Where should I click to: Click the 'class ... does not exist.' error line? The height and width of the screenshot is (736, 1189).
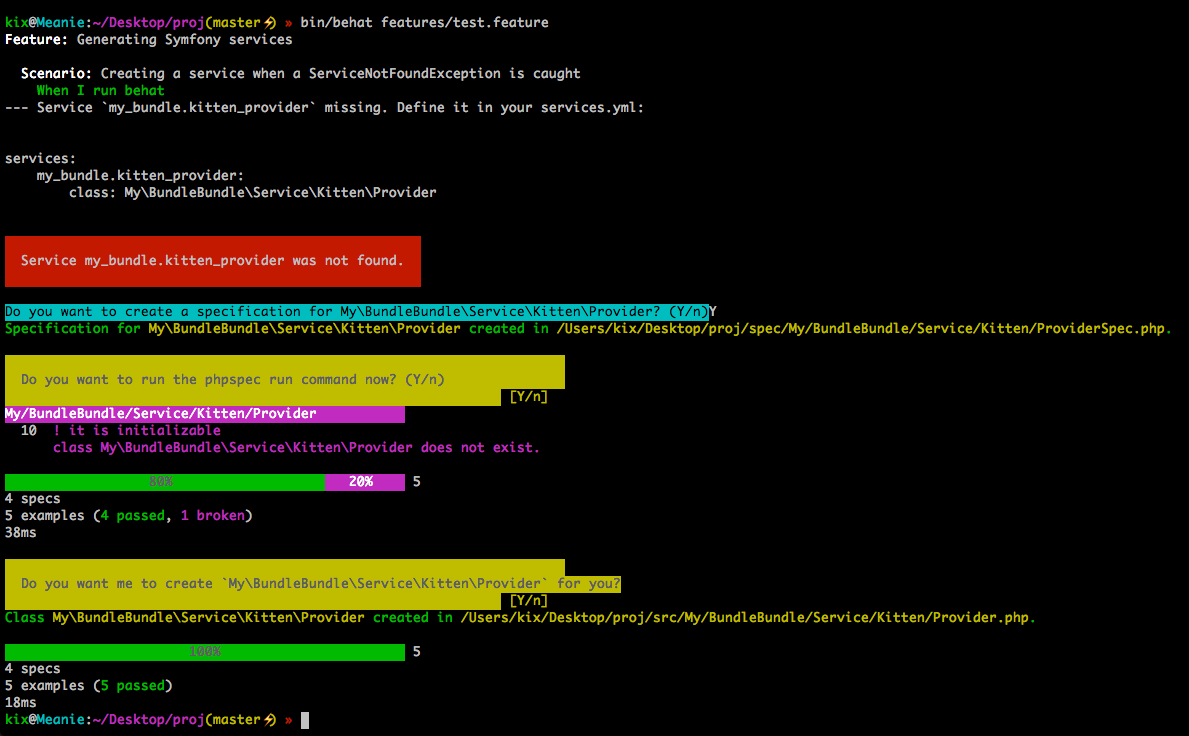pyautogui.click(x=296, y=448)
